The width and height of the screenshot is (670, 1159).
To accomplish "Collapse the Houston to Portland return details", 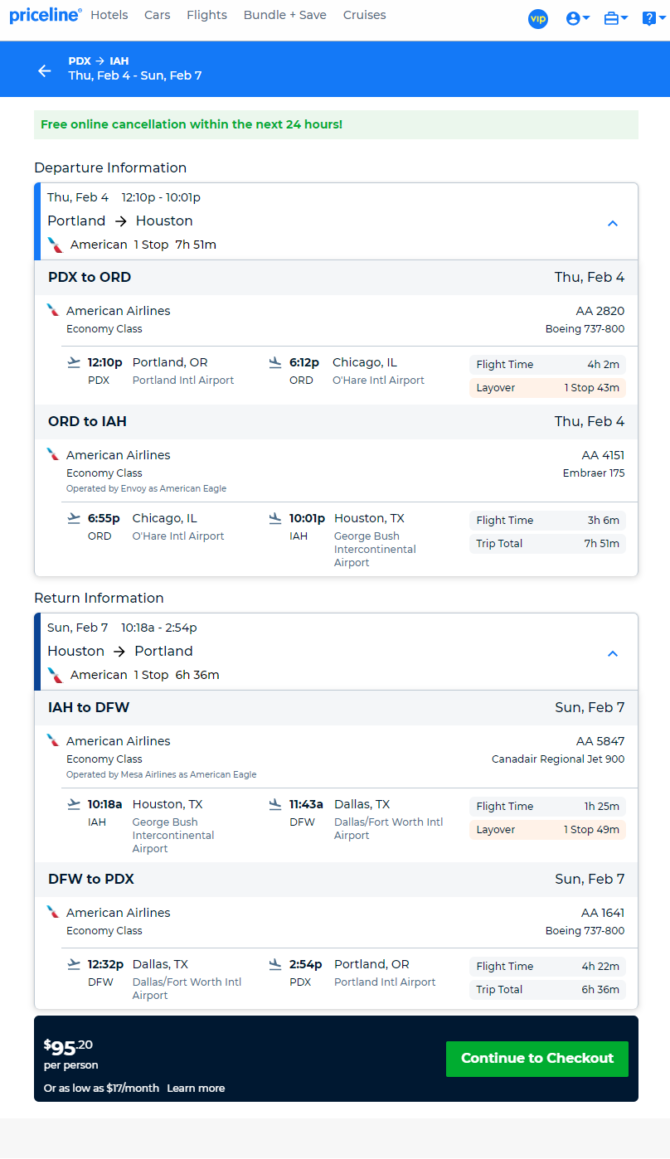I will point(612,653).
